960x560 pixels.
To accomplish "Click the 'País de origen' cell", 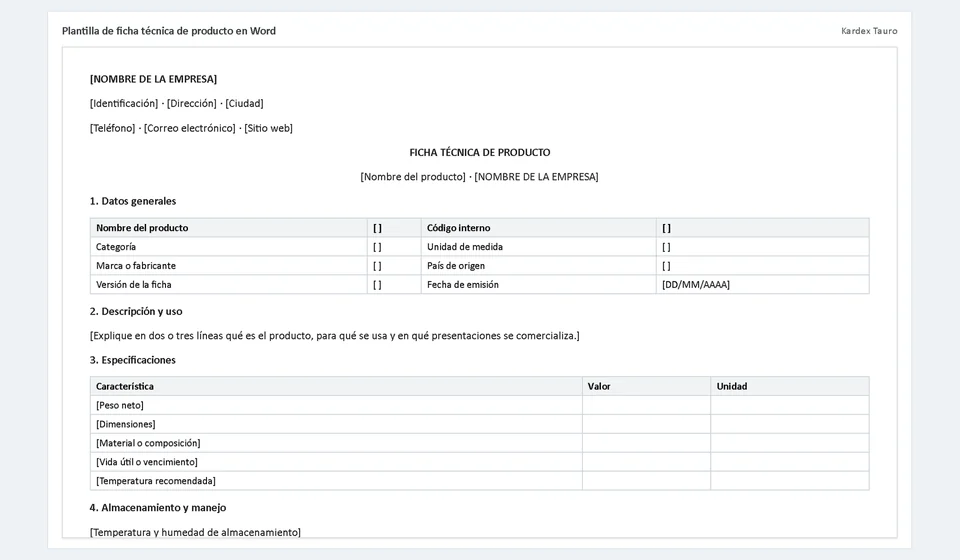I will [x=539, y=266].
